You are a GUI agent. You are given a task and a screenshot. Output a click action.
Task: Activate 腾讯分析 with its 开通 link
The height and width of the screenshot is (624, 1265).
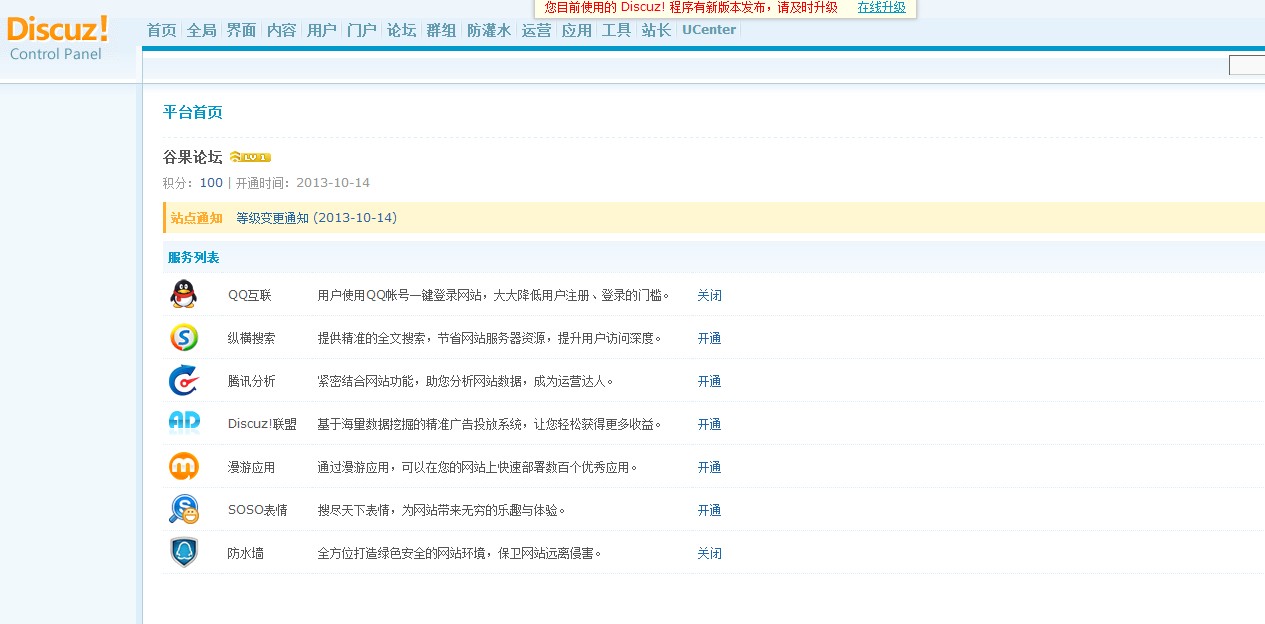coord(709,382)
